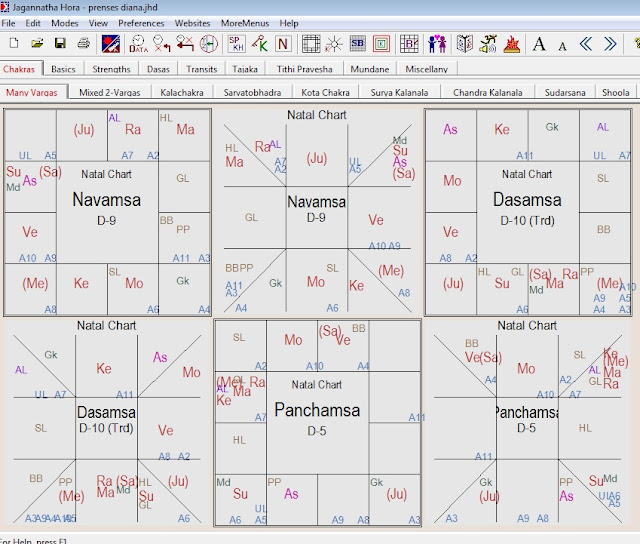This screenshot has height=544, width=640.
Task: Click the Om symbol with speaker icon
Action: [488, 44]
